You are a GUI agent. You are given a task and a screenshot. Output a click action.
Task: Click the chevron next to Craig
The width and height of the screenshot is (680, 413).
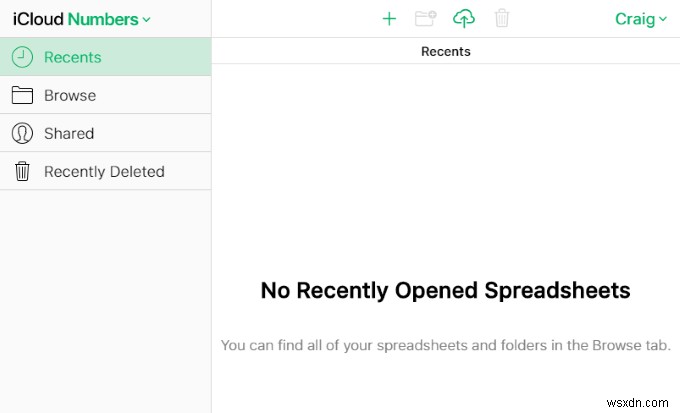[662, 19]
